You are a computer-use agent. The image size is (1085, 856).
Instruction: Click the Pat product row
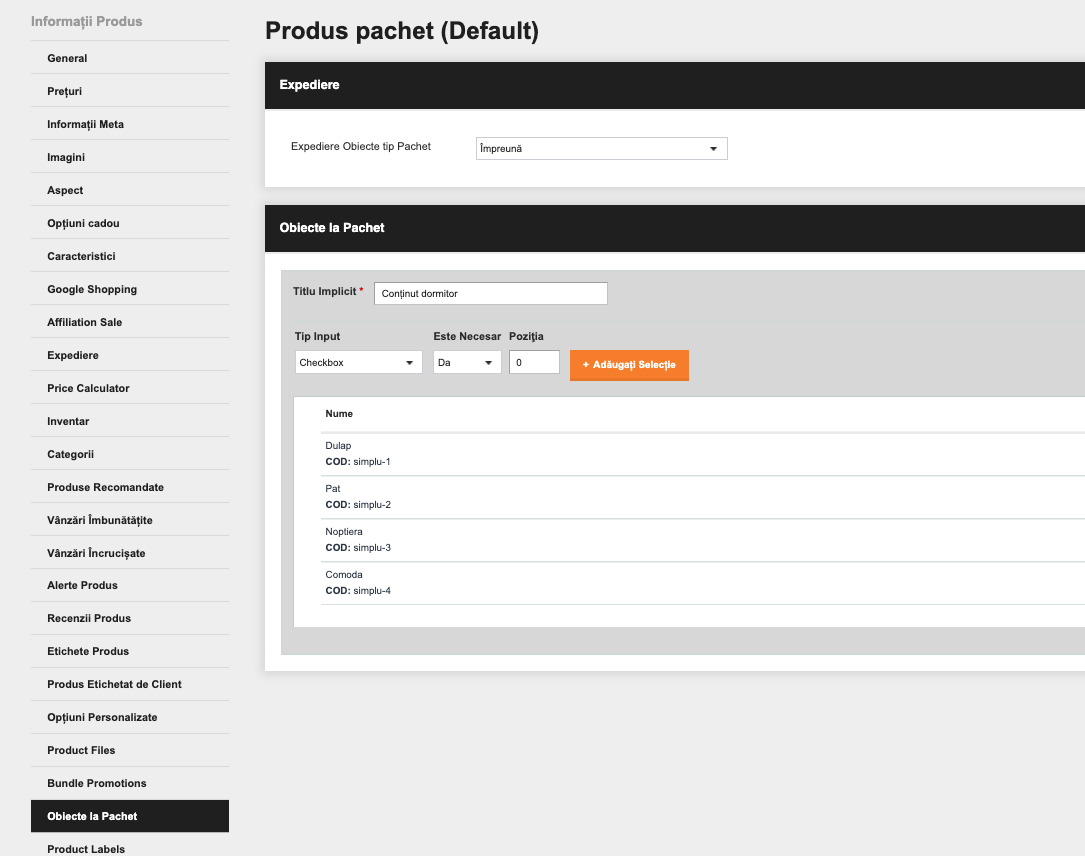pos(703,497)
